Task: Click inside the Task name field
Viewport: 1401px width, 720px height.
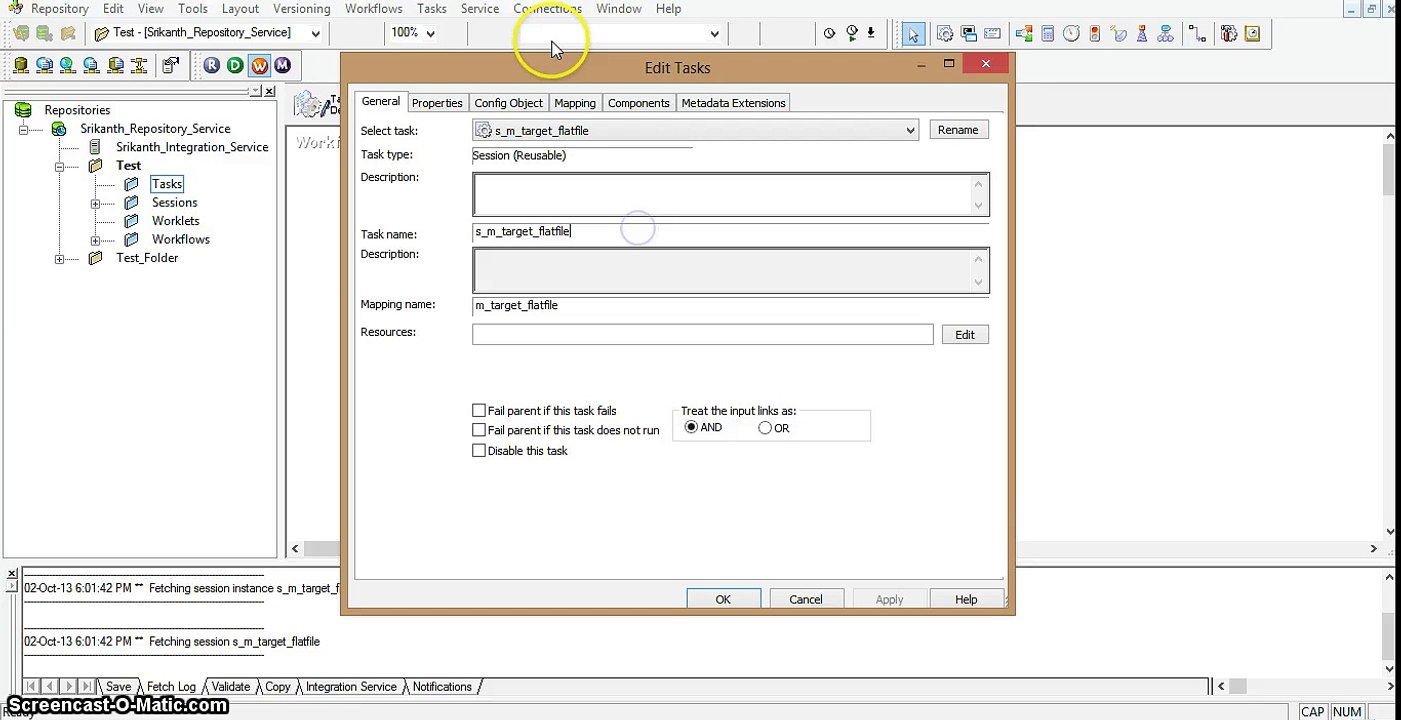Action: pos(731,232)
